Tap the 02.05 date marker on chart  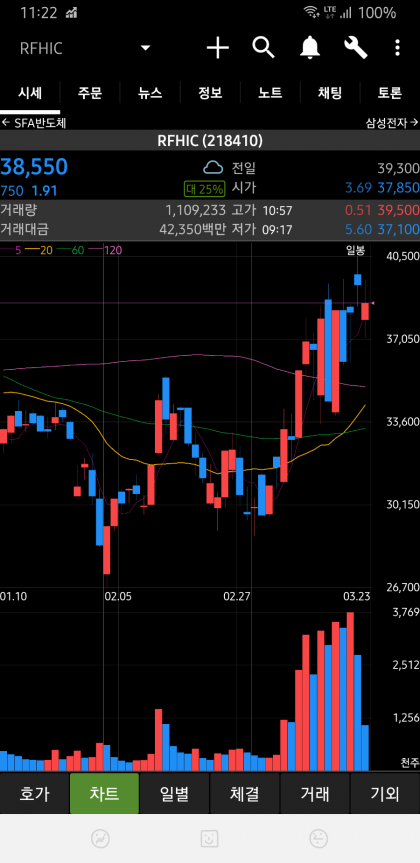pos(118,596)
